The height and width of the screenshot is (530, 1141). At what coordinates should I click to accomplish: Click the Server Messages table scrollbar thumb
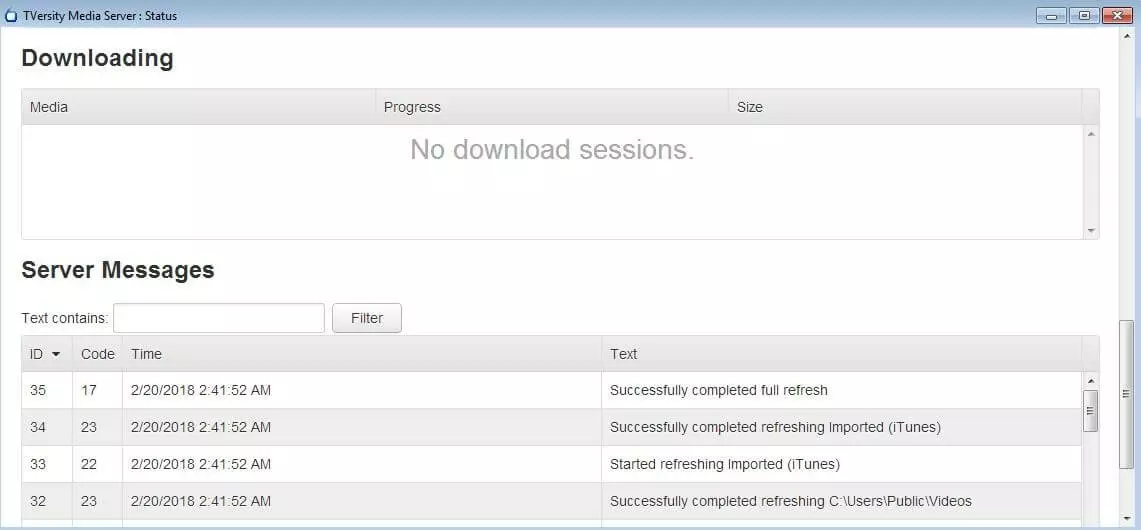tap(1090, 411)
